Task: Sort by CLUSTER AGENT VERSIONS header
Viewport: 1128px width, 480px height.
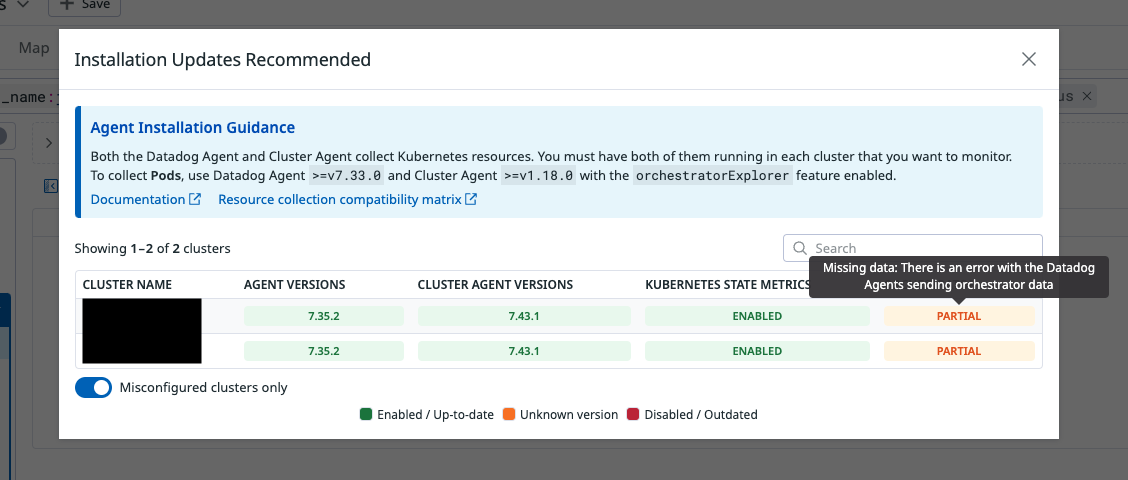Action: pos(495,284)
